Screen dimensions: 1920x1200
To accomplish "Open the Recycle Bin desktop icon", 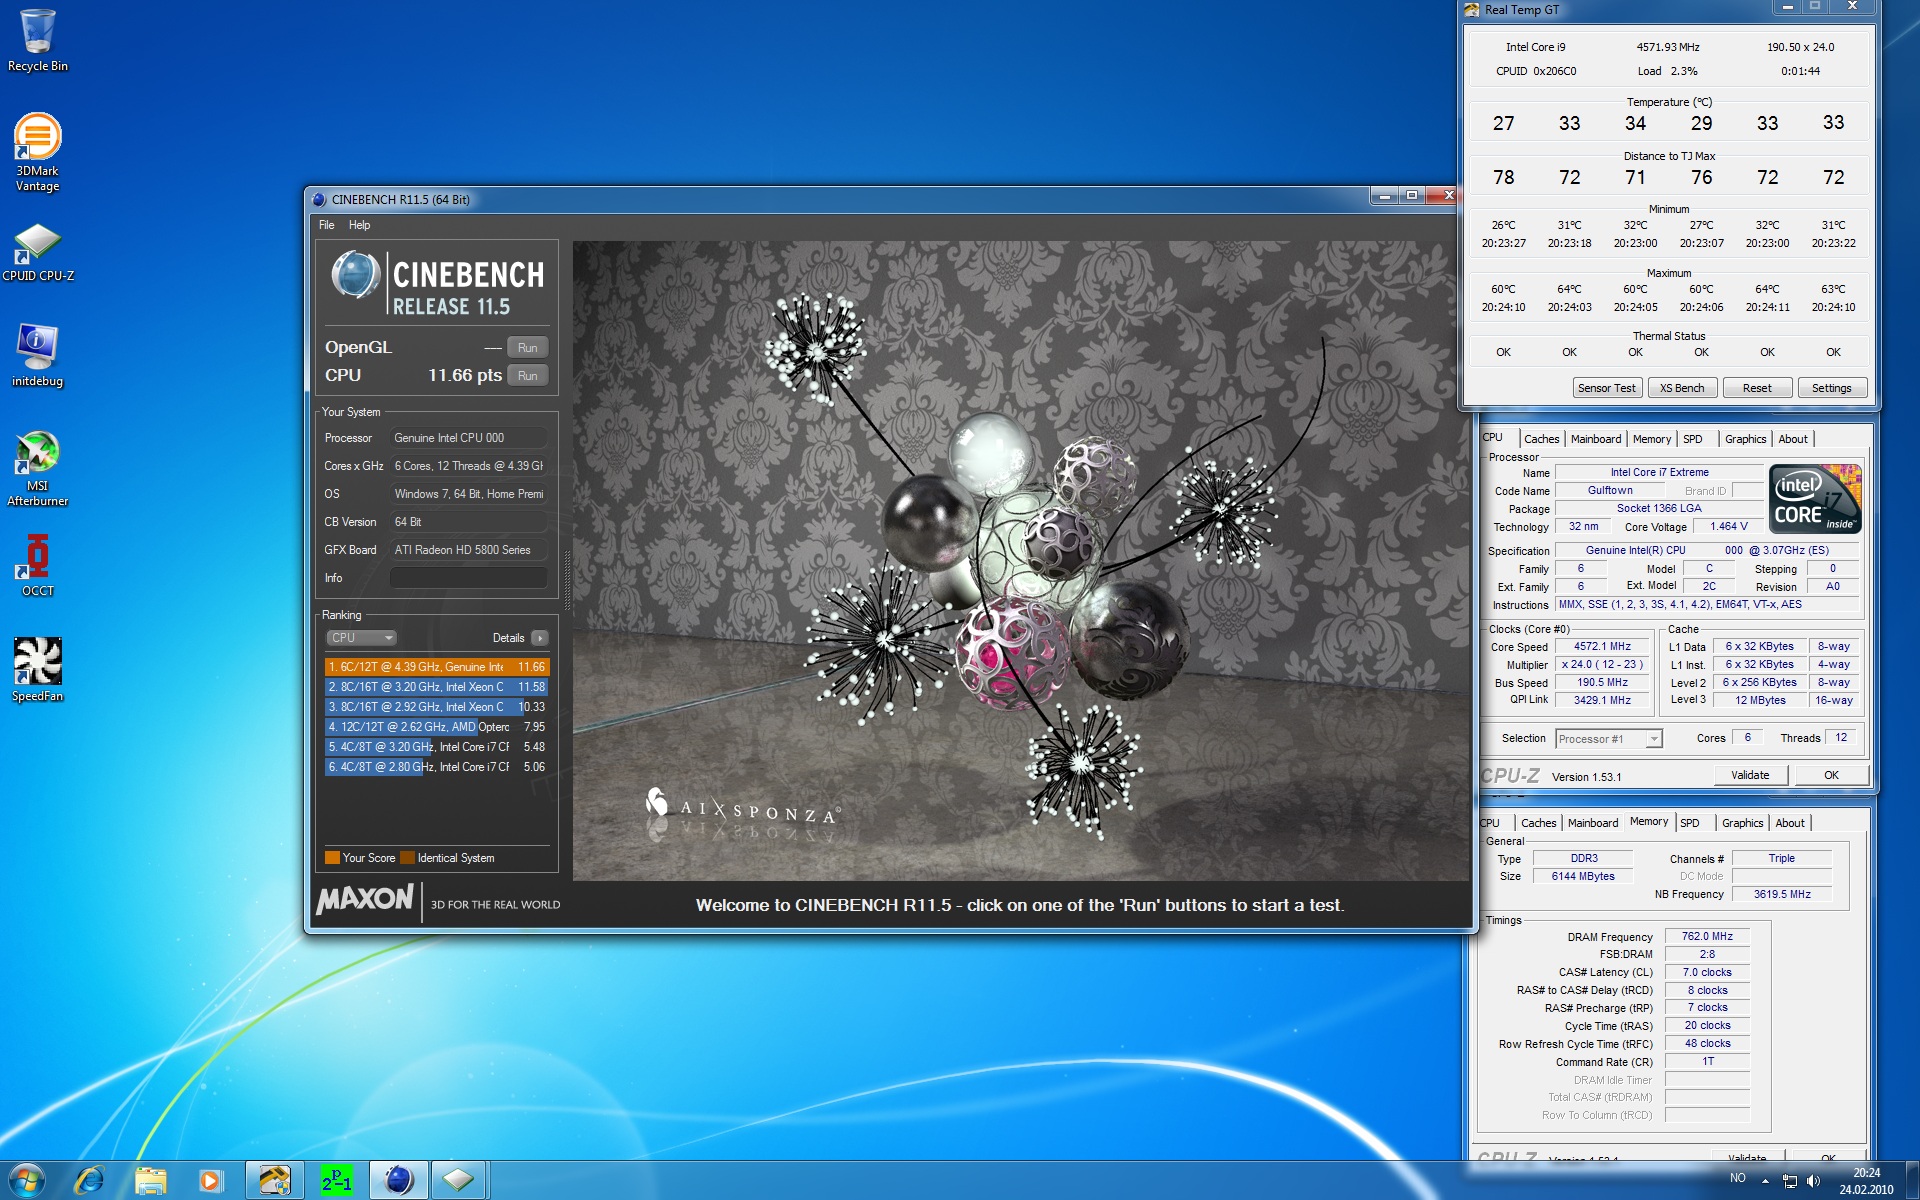I will [x=37, y=40].
